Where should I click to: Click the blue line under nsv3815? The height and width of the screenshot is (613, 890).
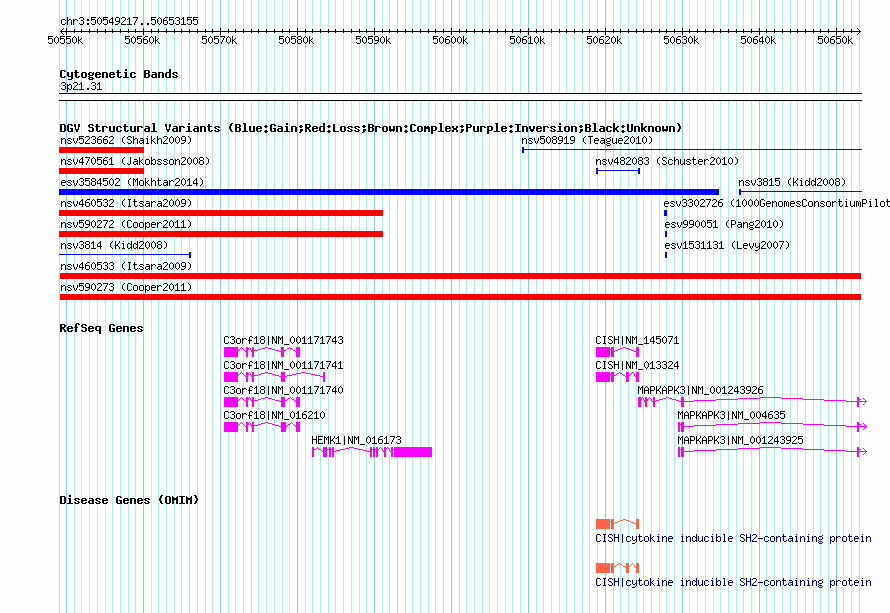tap(800, 192)
